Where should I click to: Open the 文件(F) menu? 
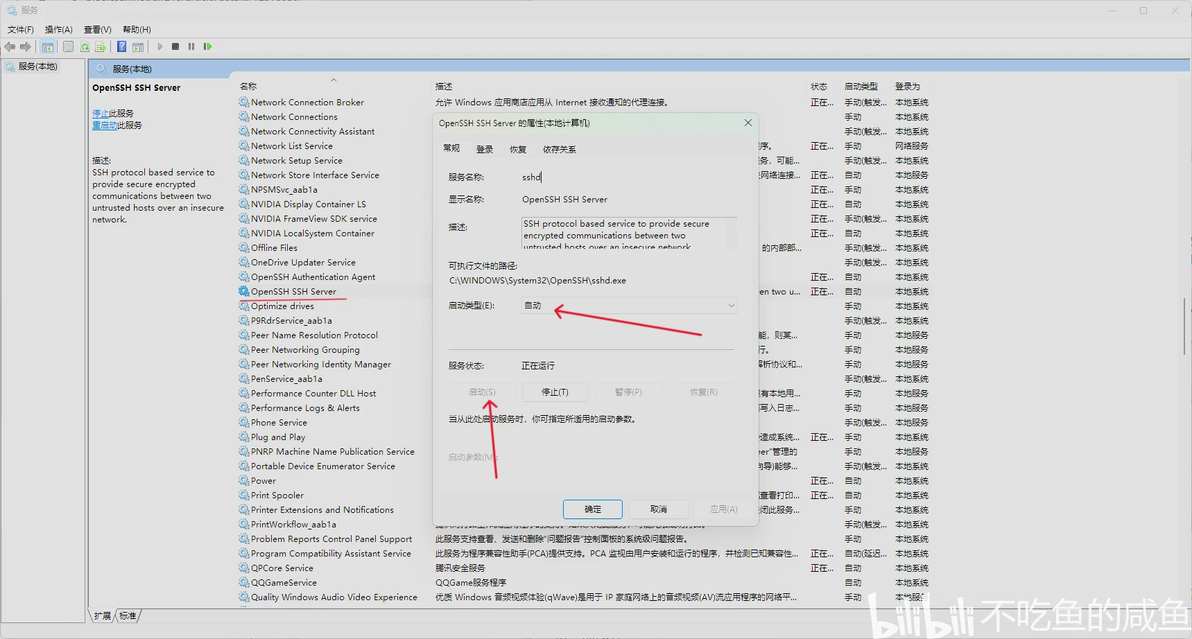coord(21,30)
